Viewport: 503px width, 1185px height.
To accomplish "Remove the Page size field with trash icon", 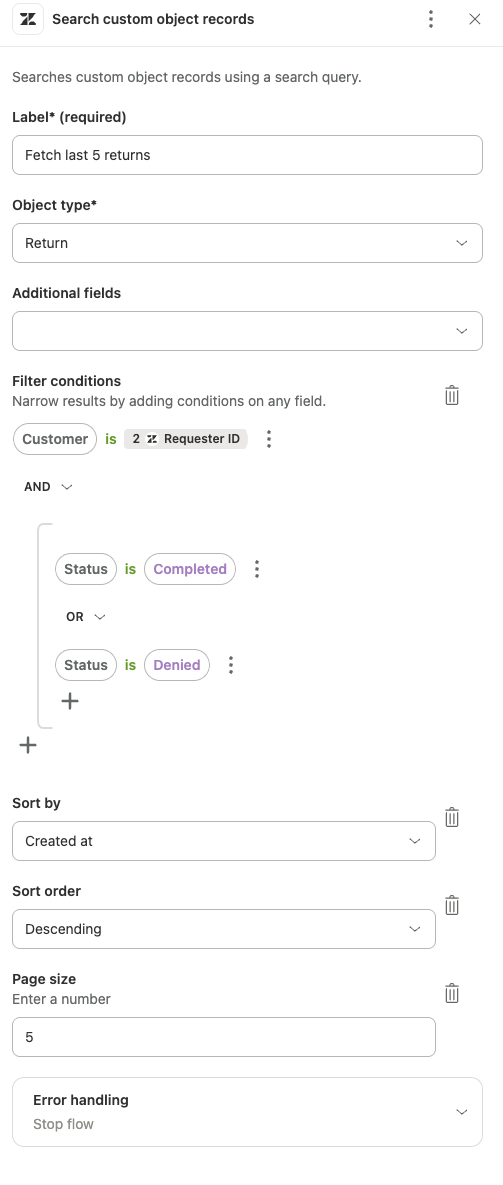I will 452,992.
